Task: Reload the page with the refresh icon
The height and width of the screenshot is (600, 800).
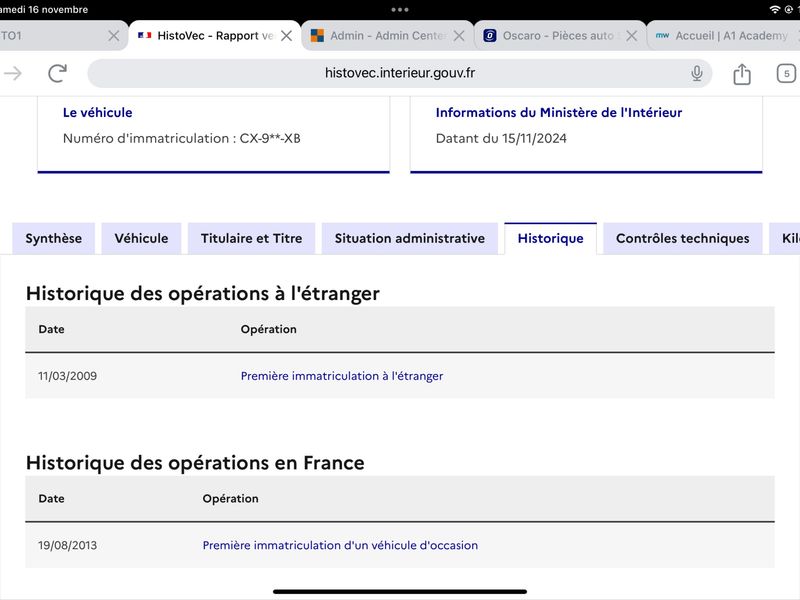Action: 58,73
